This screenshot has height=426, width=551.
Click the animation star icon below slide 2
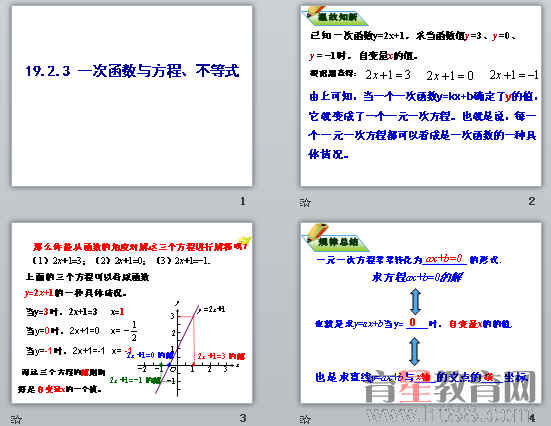[305, 202]
